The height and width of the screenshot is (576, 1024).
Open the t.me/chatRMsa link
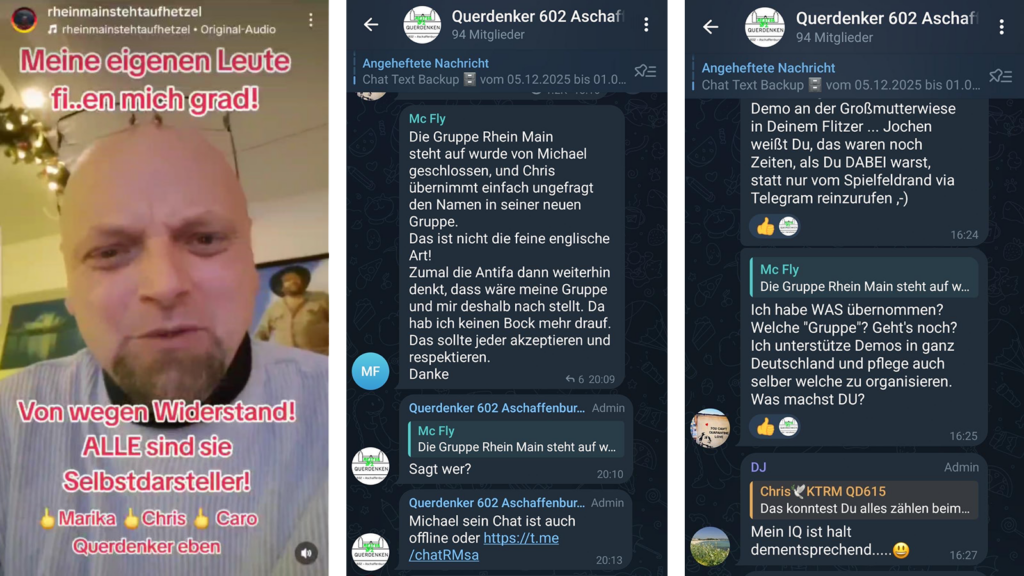483,547
